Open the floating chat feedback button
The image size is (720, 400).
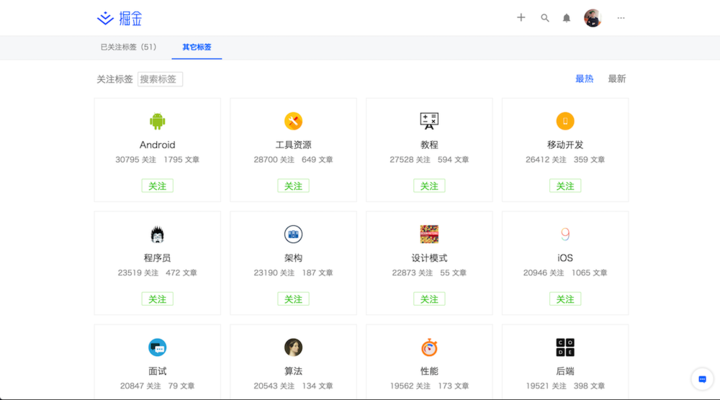(702, 379)
